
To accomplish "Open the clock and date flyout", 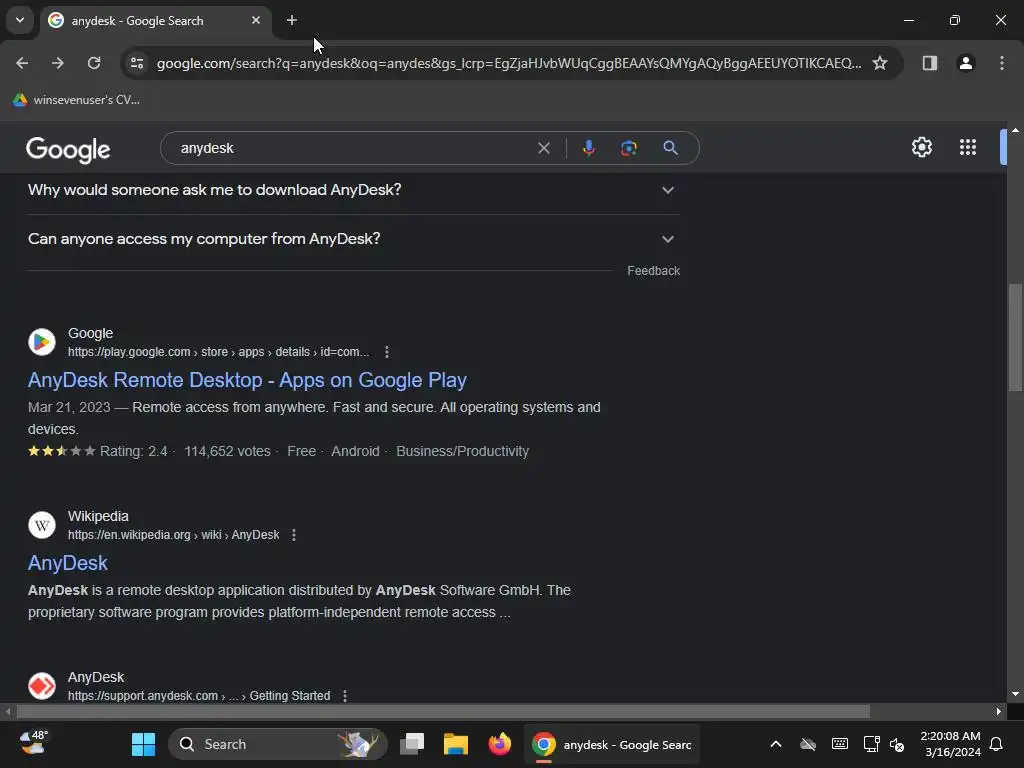I will (x=950, y=744).
